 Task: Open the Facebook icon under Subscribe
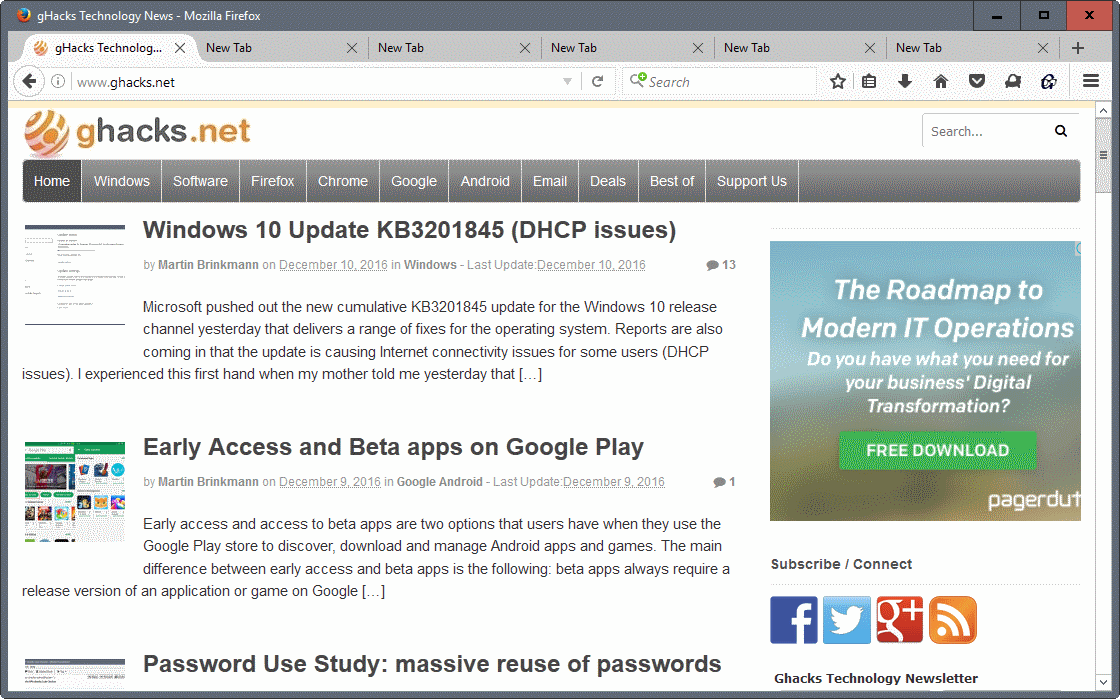794,620
